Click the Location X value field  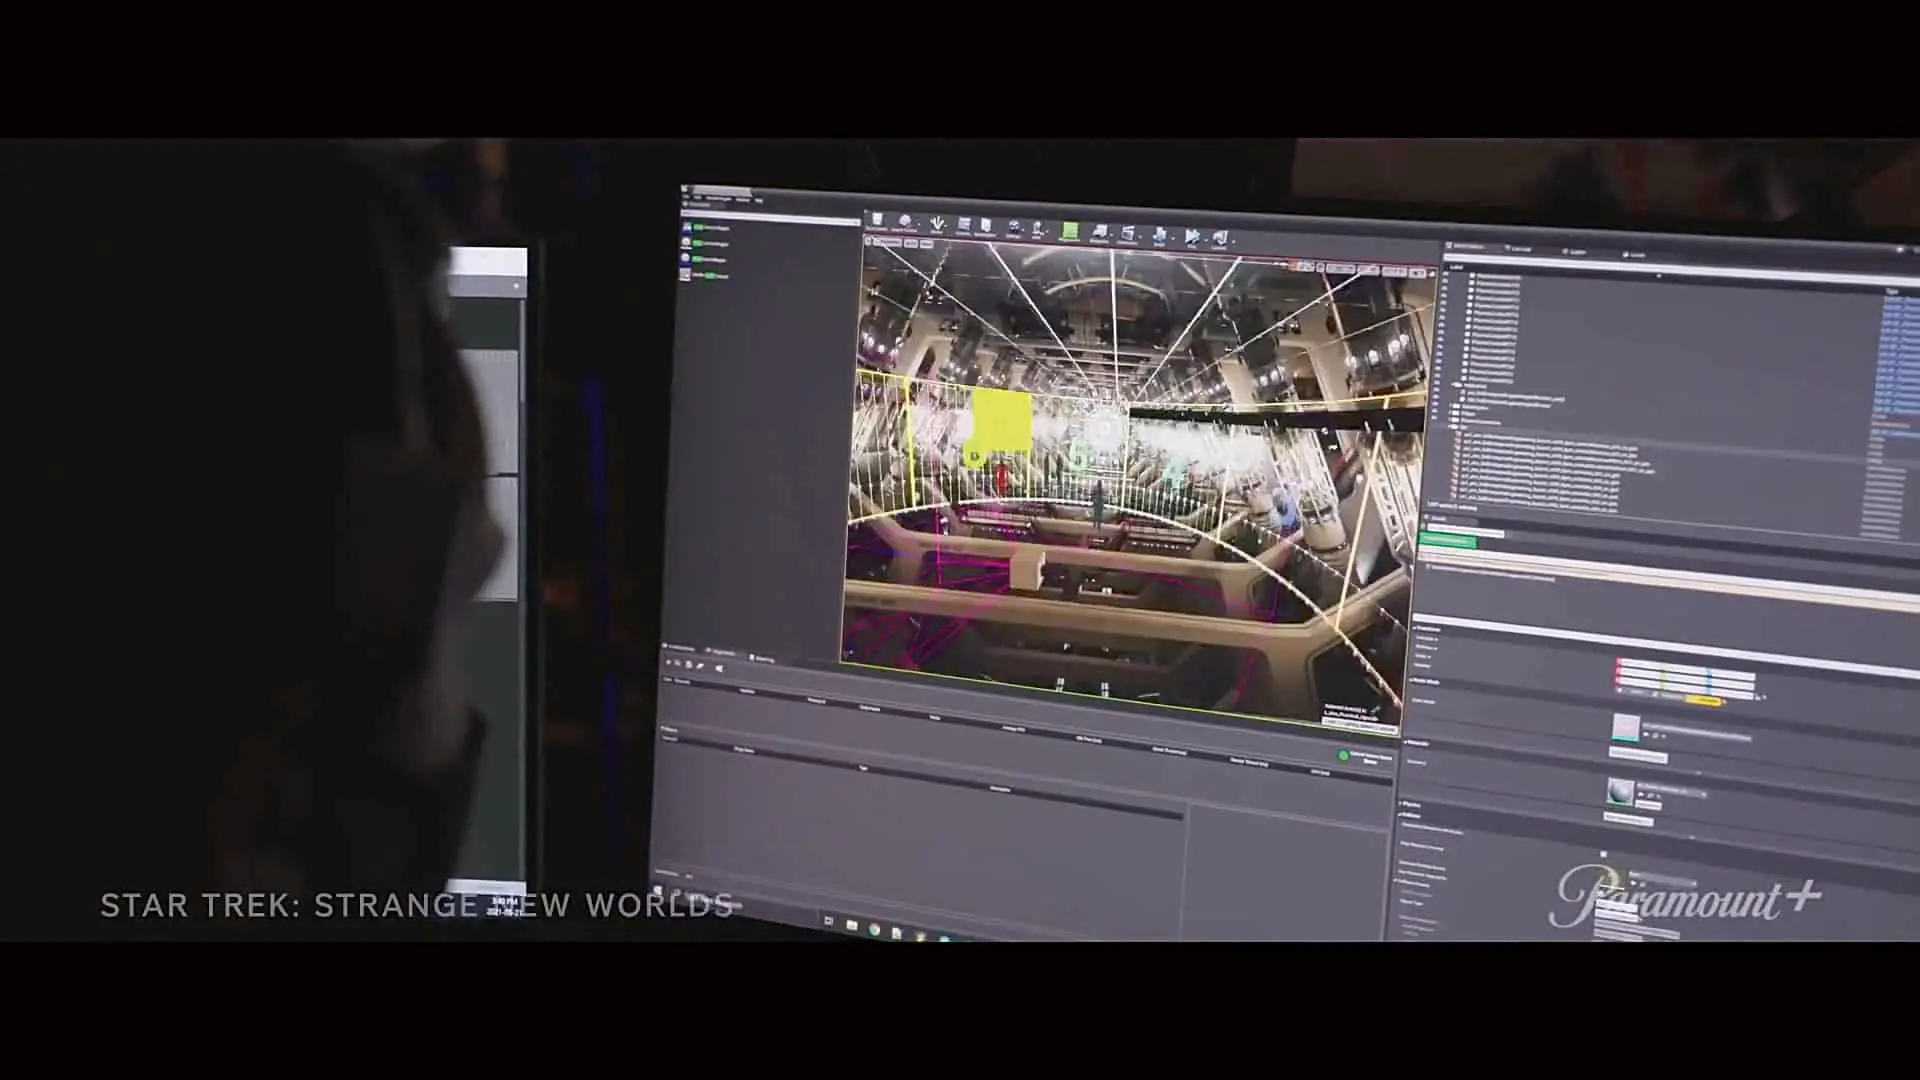point(1638,663)
